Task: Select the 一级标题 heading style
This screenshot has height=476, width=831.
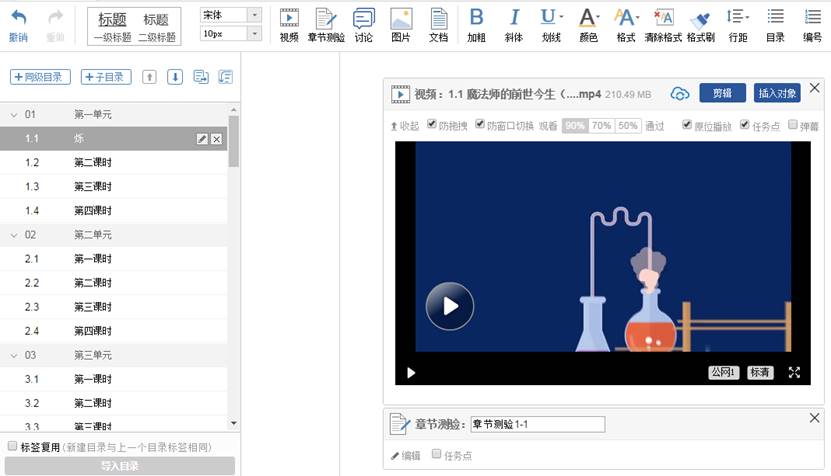Action: coord(112,27)
